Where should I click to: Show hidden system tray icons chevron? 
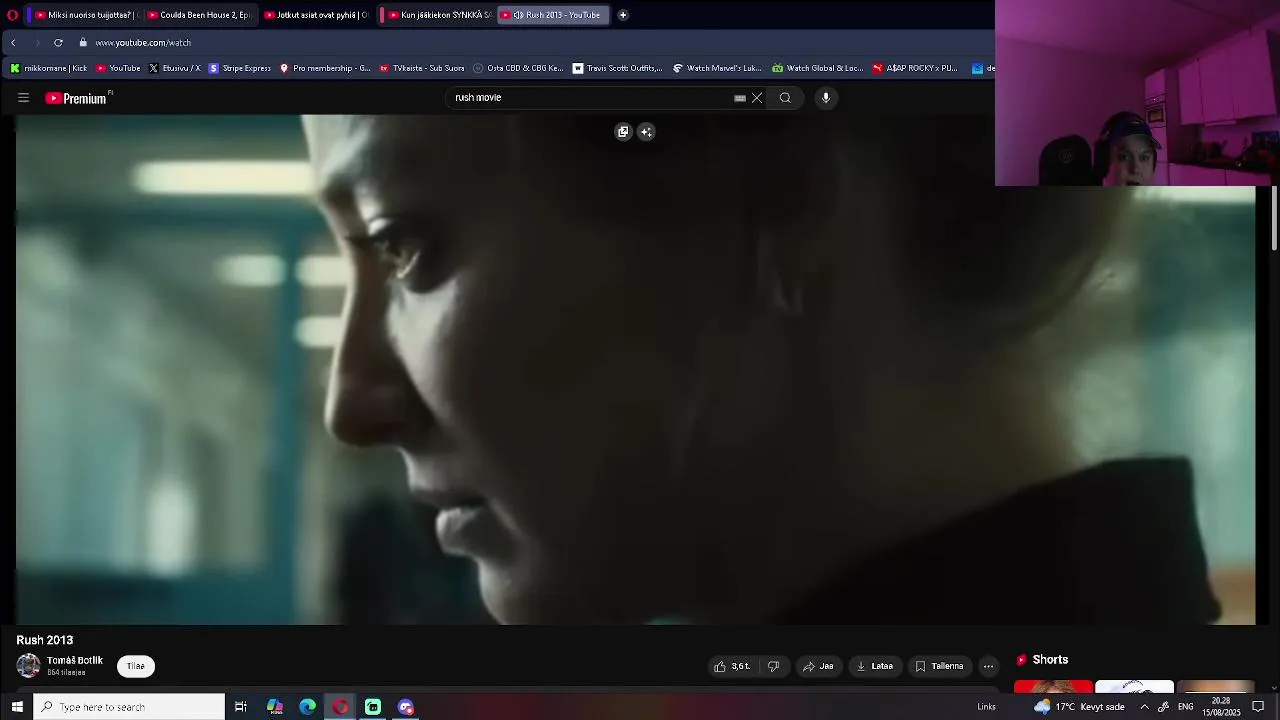click(x=1144, y=707)
